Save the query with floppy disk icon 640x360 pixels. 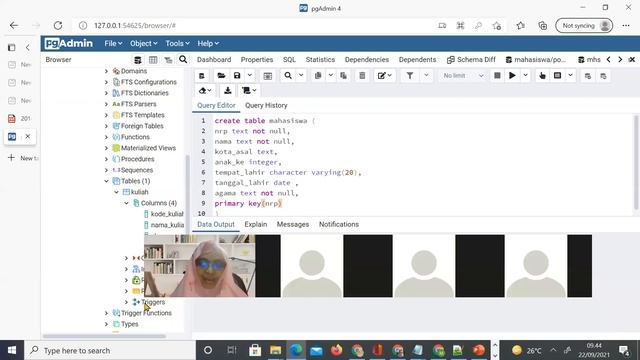click(237, 76)
